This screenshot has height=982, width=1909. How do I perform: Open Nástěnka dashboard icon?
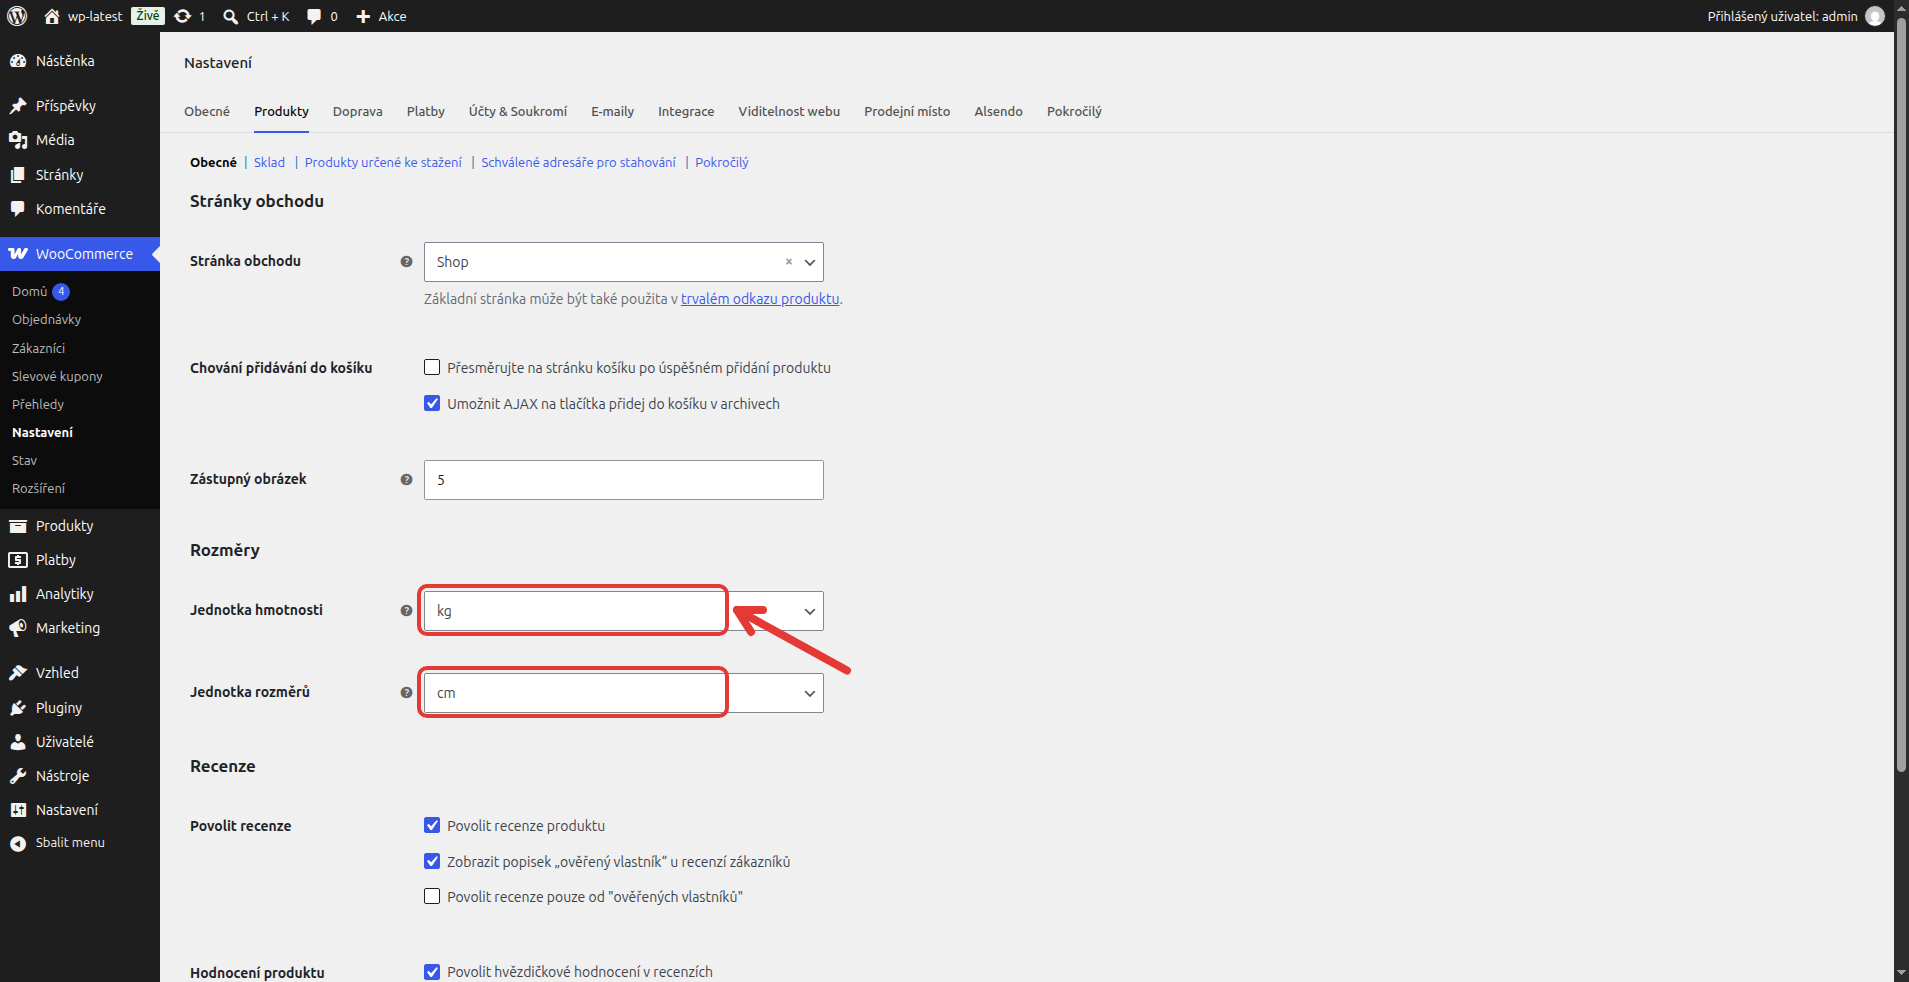(18, 61)
